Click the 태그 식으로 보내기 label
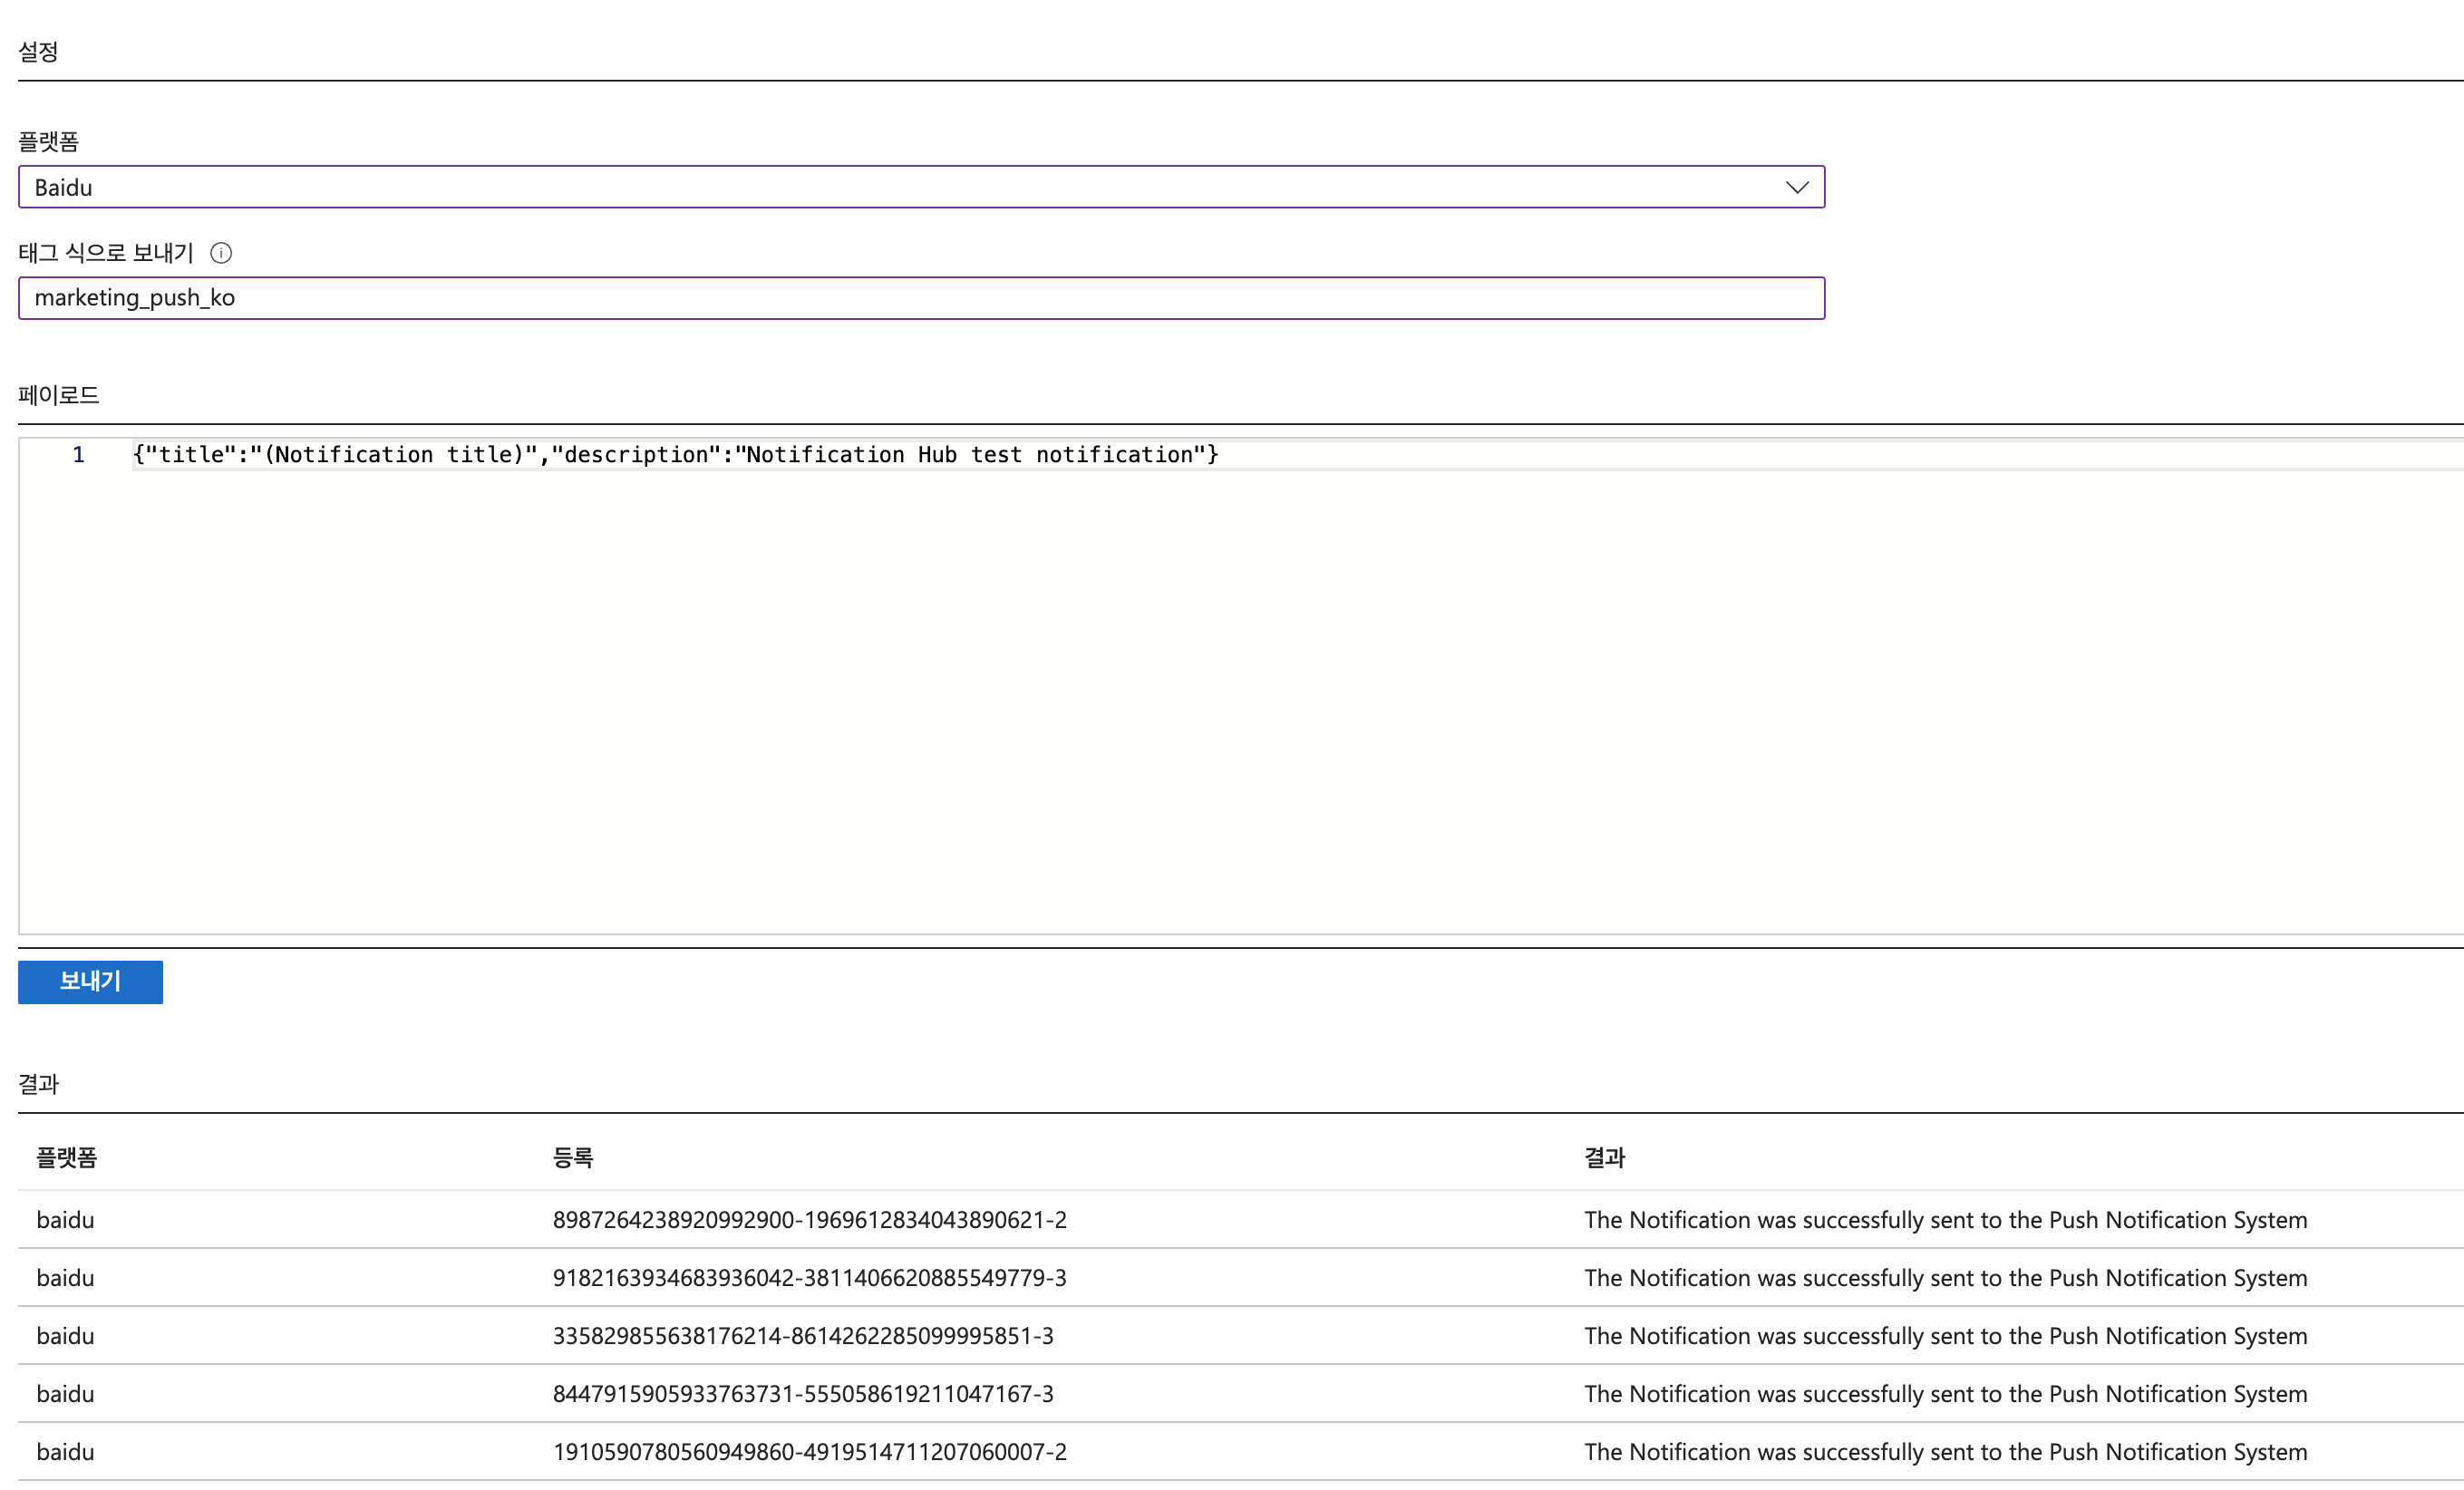 pyautogui.click(x=105, y=253)
